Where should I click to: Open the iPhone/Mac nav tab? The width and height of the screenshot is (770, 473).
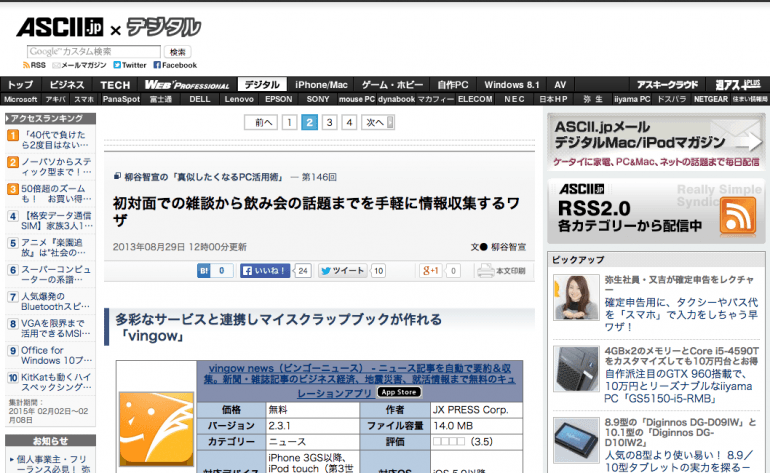pyautogui.click(x=321, y=84)
